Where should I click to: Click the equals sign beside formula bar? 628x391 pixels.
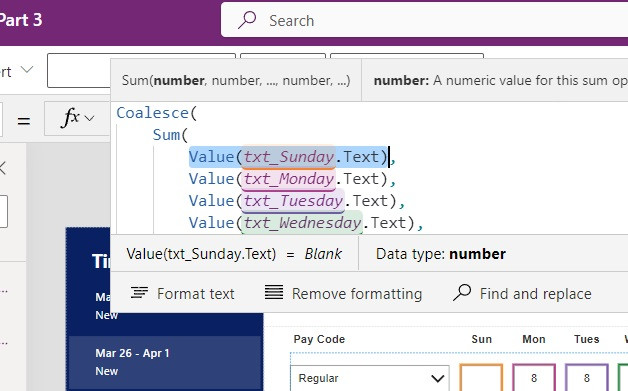click(x=24, y=121)
